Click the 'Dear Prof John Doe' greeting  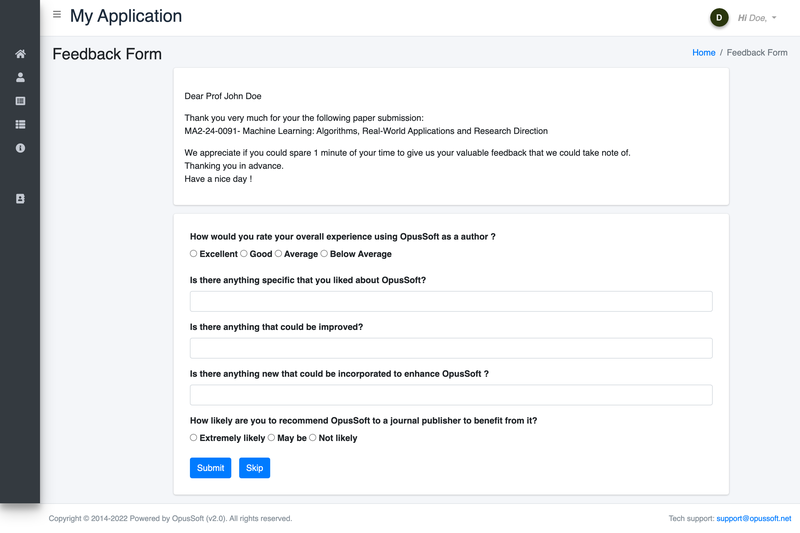pos(223,96)
